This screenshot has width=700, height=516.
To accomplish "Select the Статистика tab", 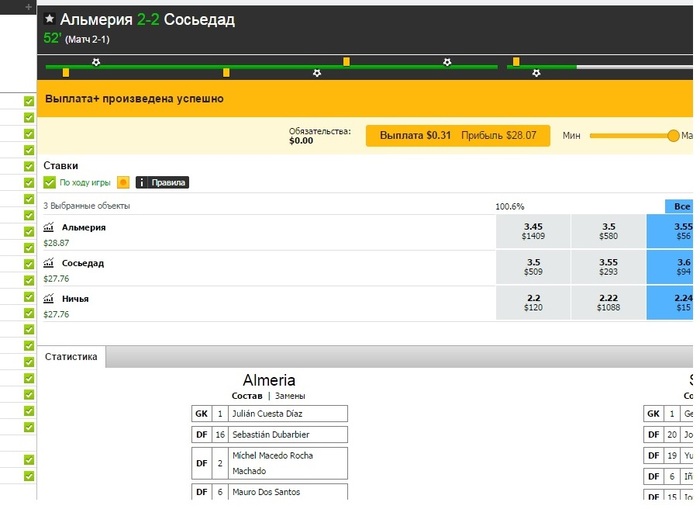I will tap(71, 357).
